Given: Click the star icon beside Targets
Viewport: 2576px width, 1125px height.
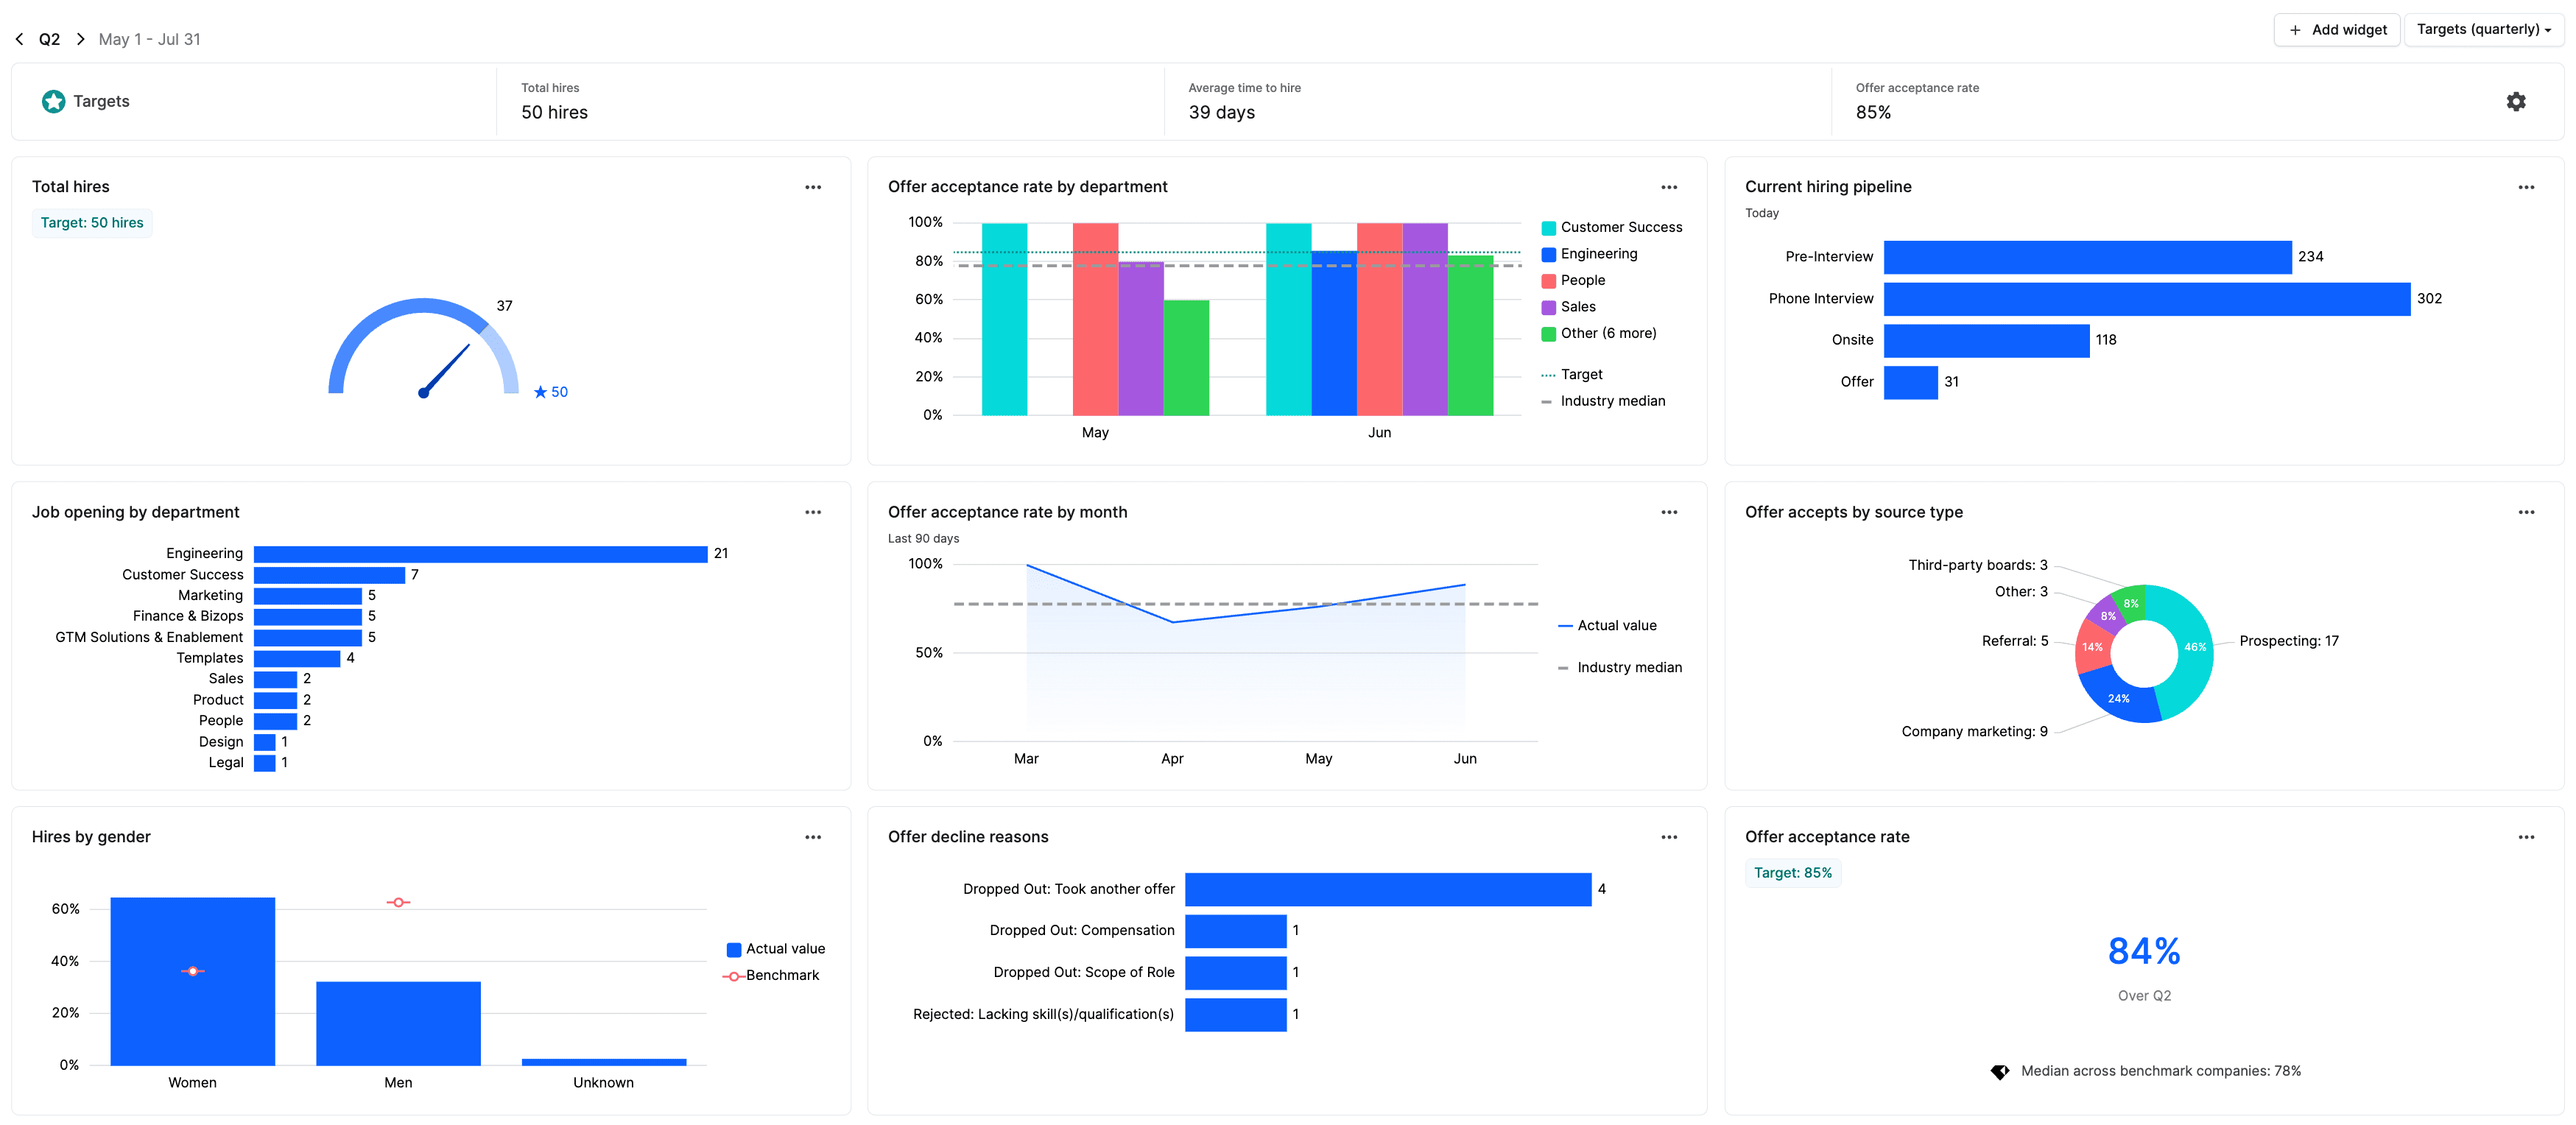Looking at the screenshot, I should pos(52,101).
